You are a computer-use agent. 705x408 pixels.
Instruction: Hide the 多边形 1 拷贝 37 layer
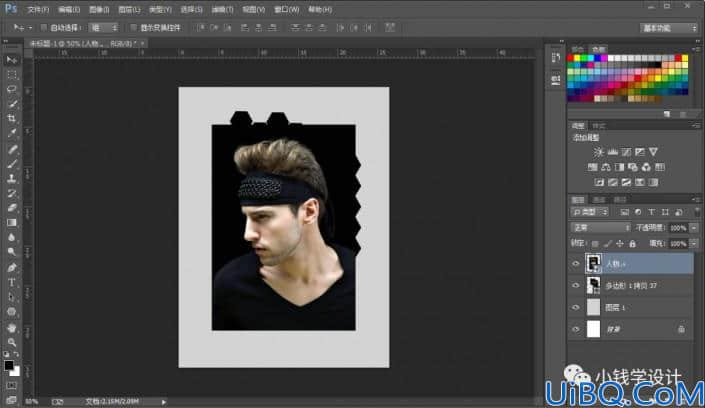[576, 285]
